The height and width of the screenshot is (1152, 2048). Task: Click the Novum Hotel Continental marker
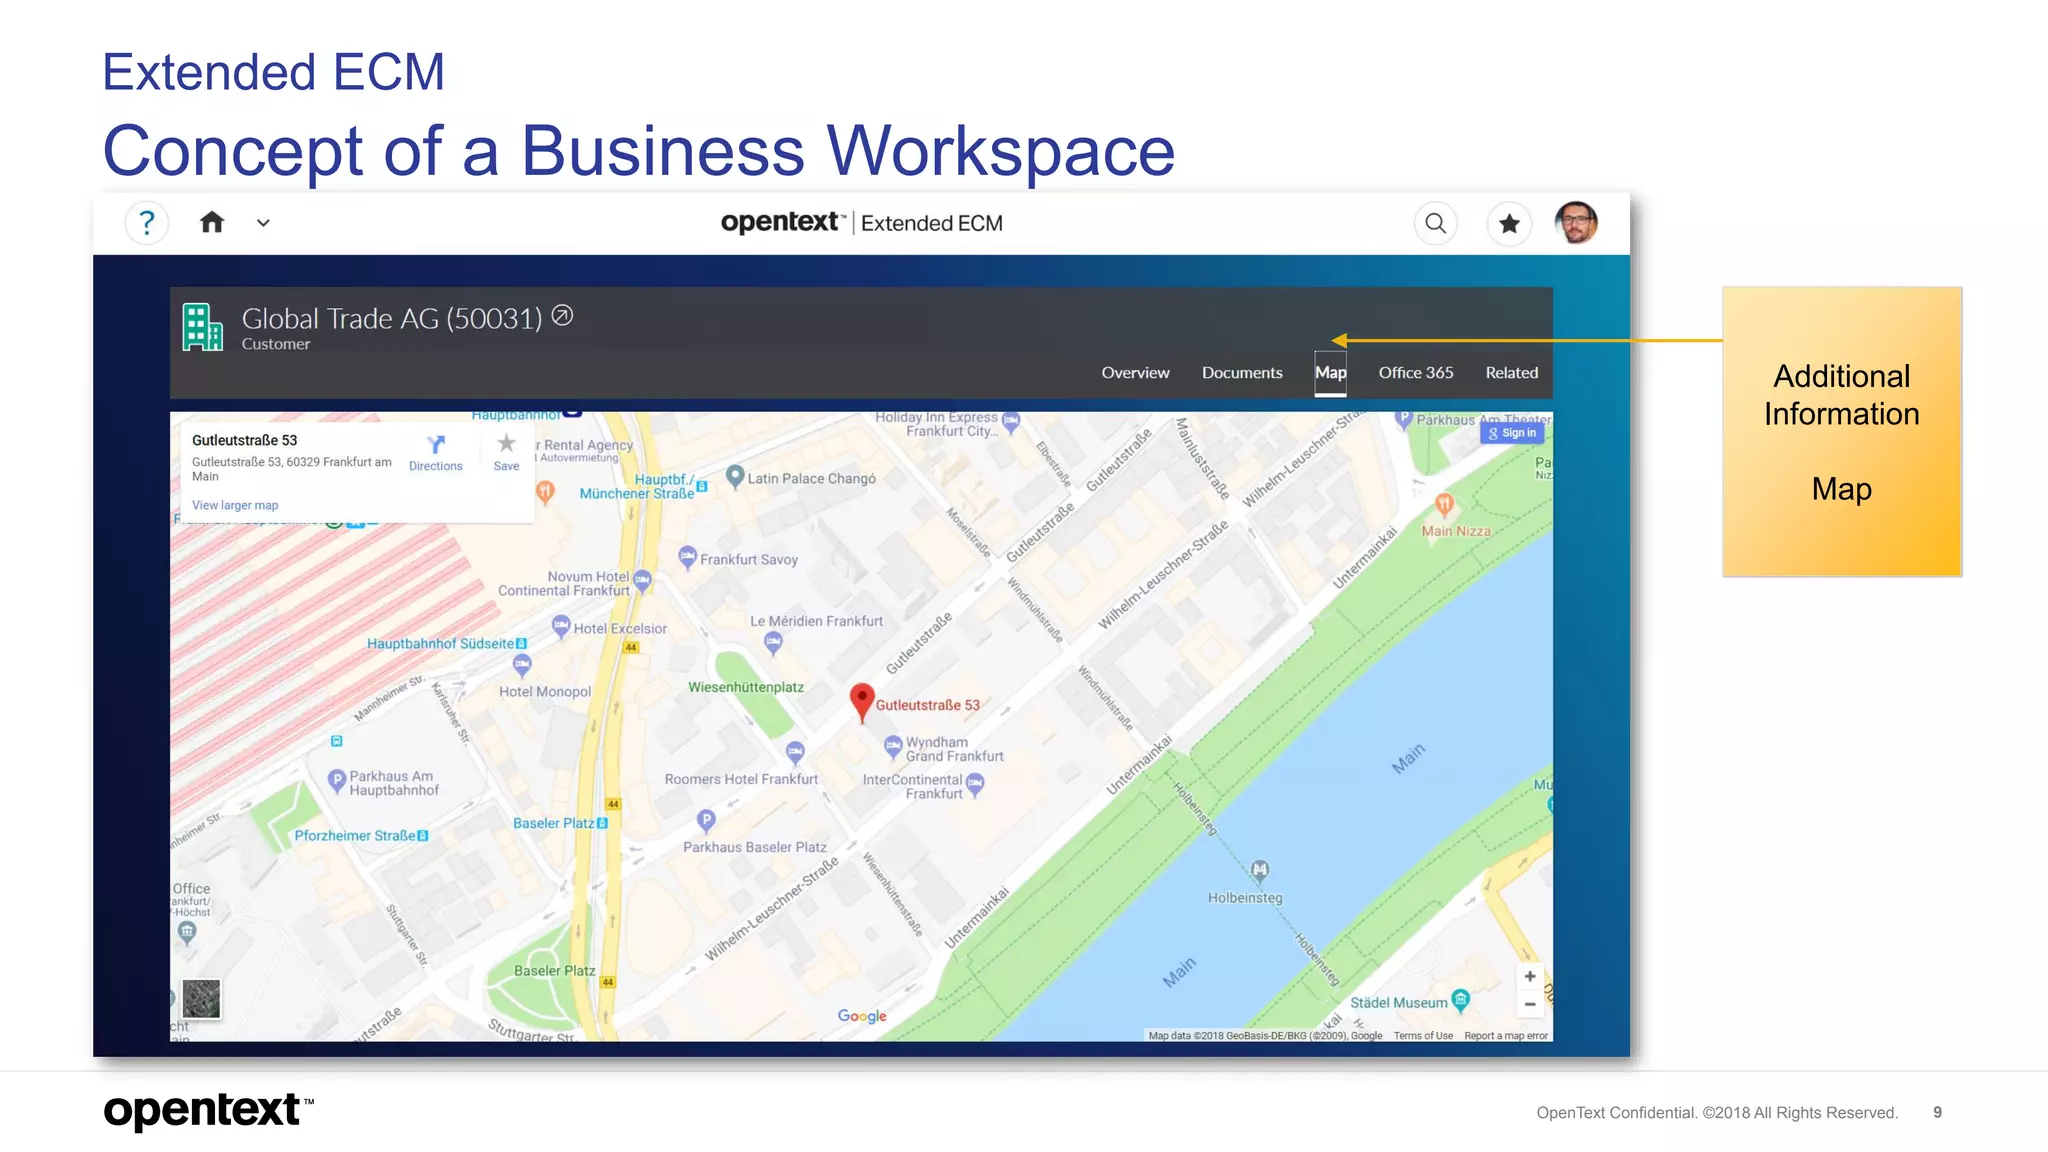(642, 580)
